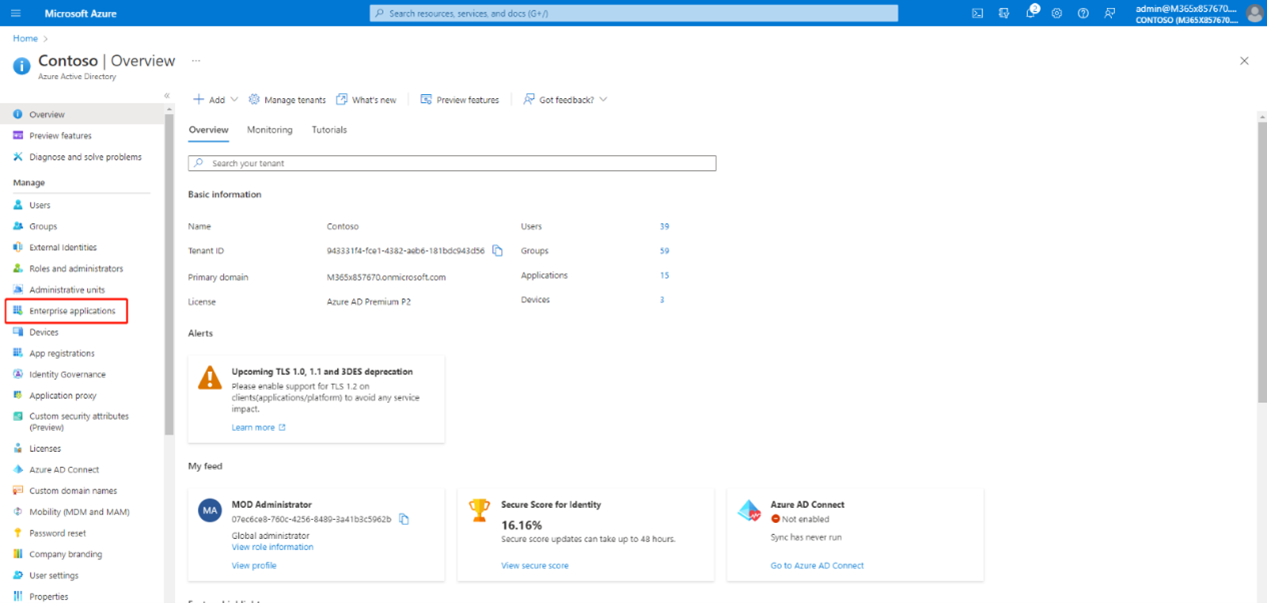Collapse the left navigation pane
The height and width of the screenshot is (603, 1267).
[167, 96]
